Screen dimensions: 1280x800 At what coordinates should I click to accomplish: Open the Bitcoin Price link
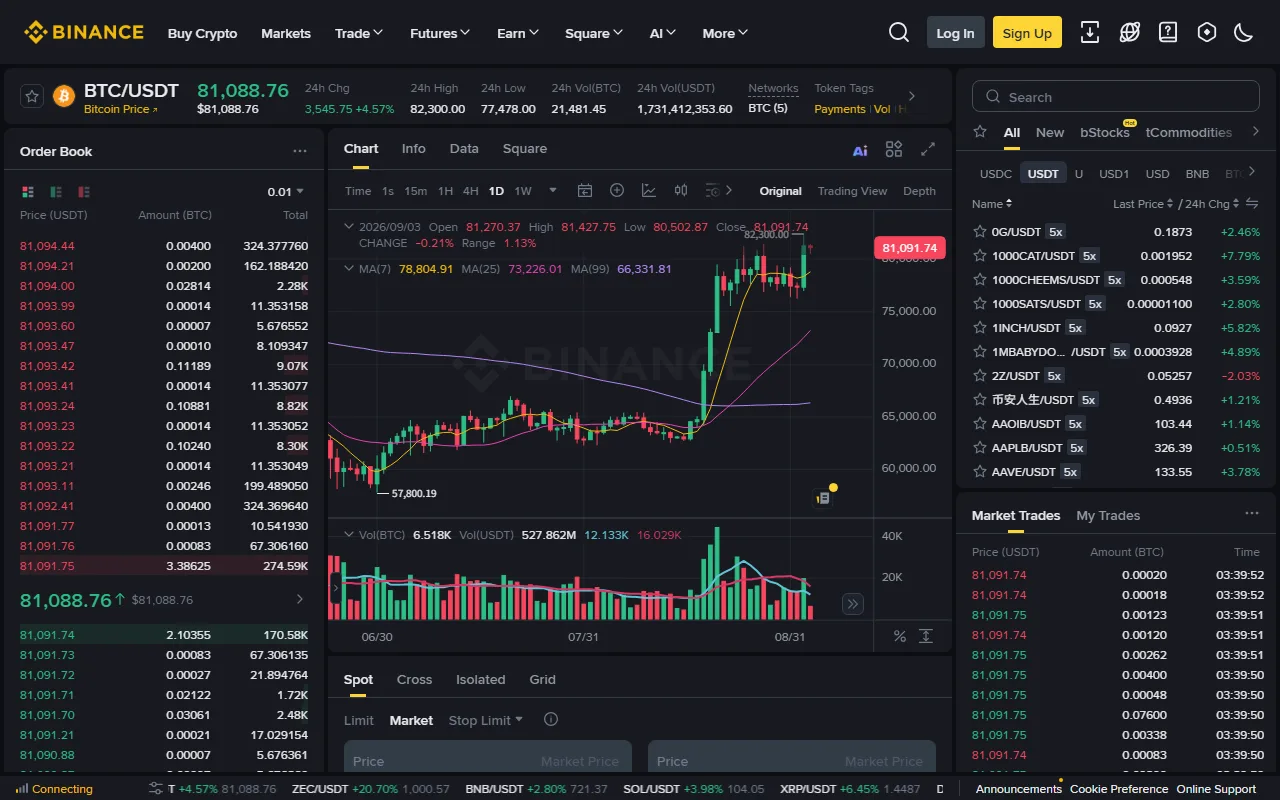click(x=120, y=110)
